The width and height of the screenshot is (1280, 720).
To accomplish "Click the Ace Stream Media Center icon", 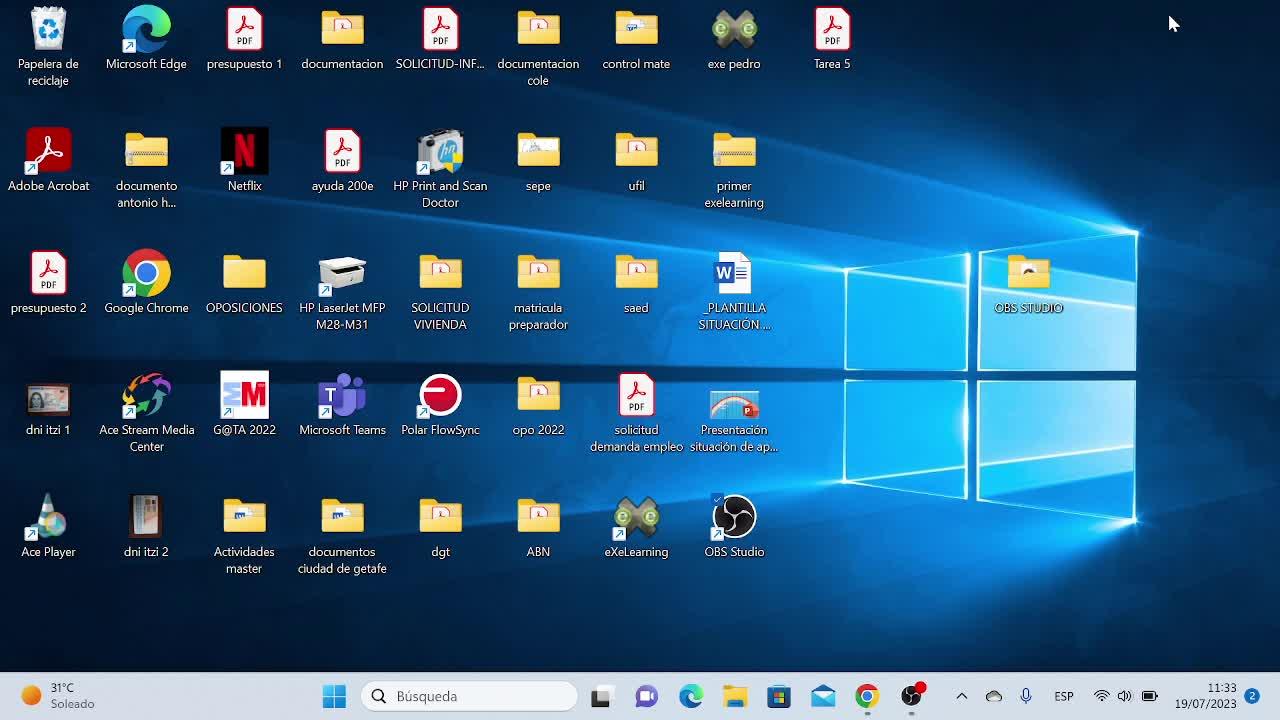I will (x=146, y=396).
